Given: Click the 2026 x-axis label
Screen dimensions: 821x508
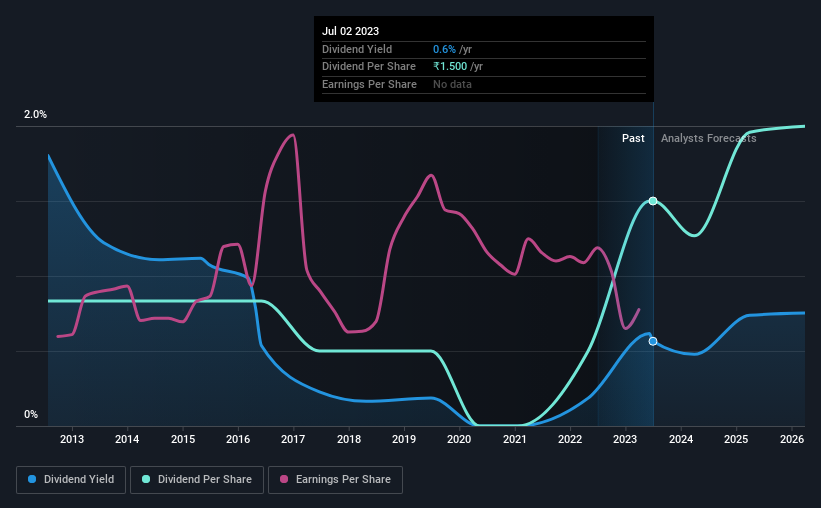Looking at the screenshot, I should [x=792, y=439].
